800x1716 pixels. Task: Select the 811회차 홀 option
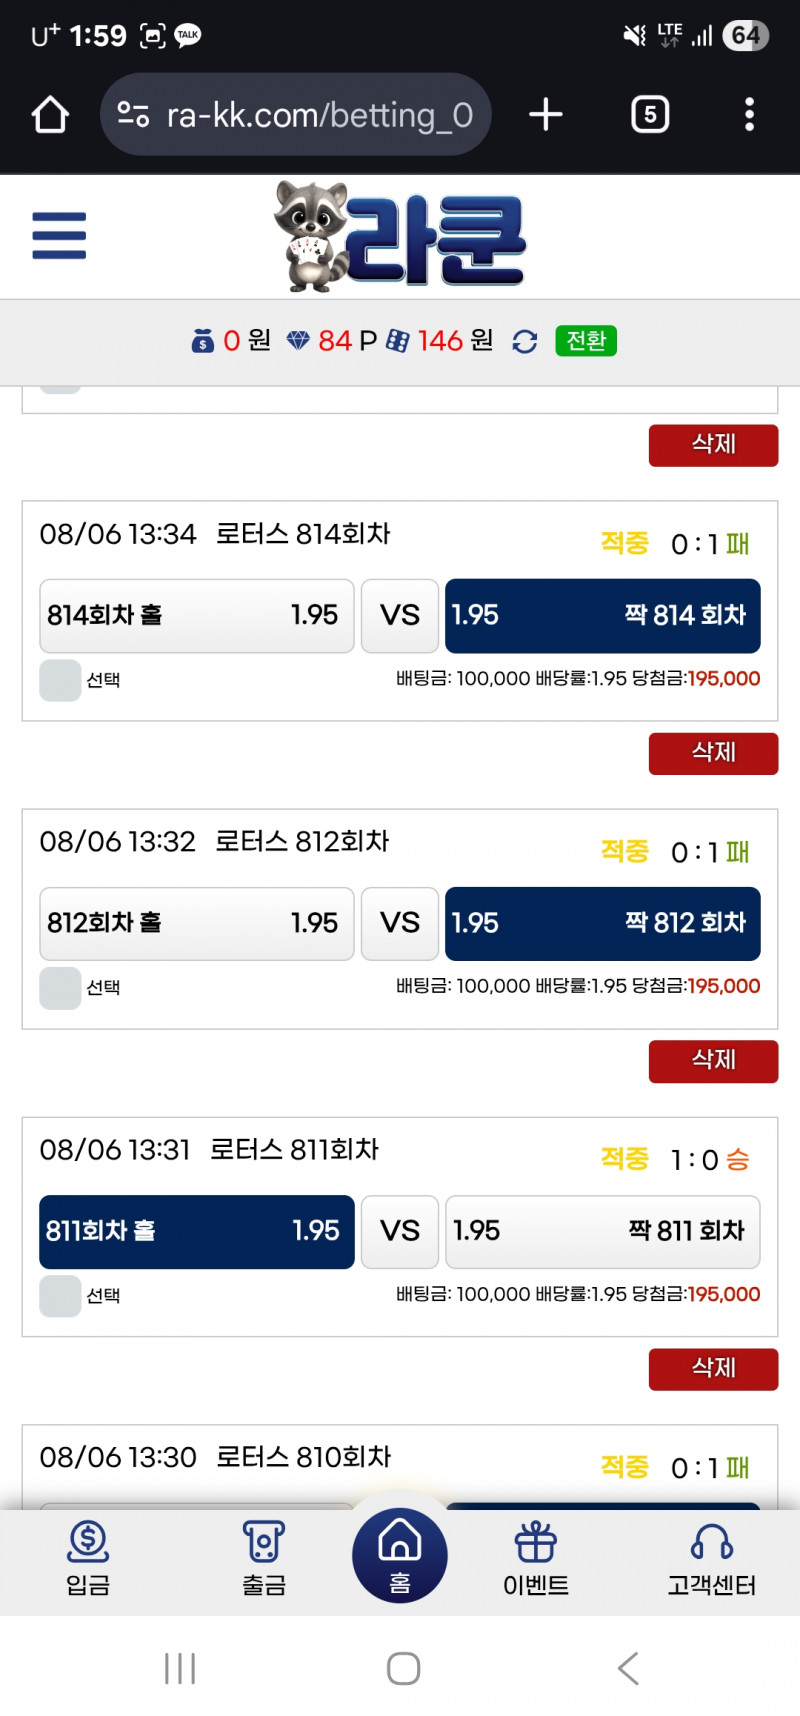click(197, 1231)
